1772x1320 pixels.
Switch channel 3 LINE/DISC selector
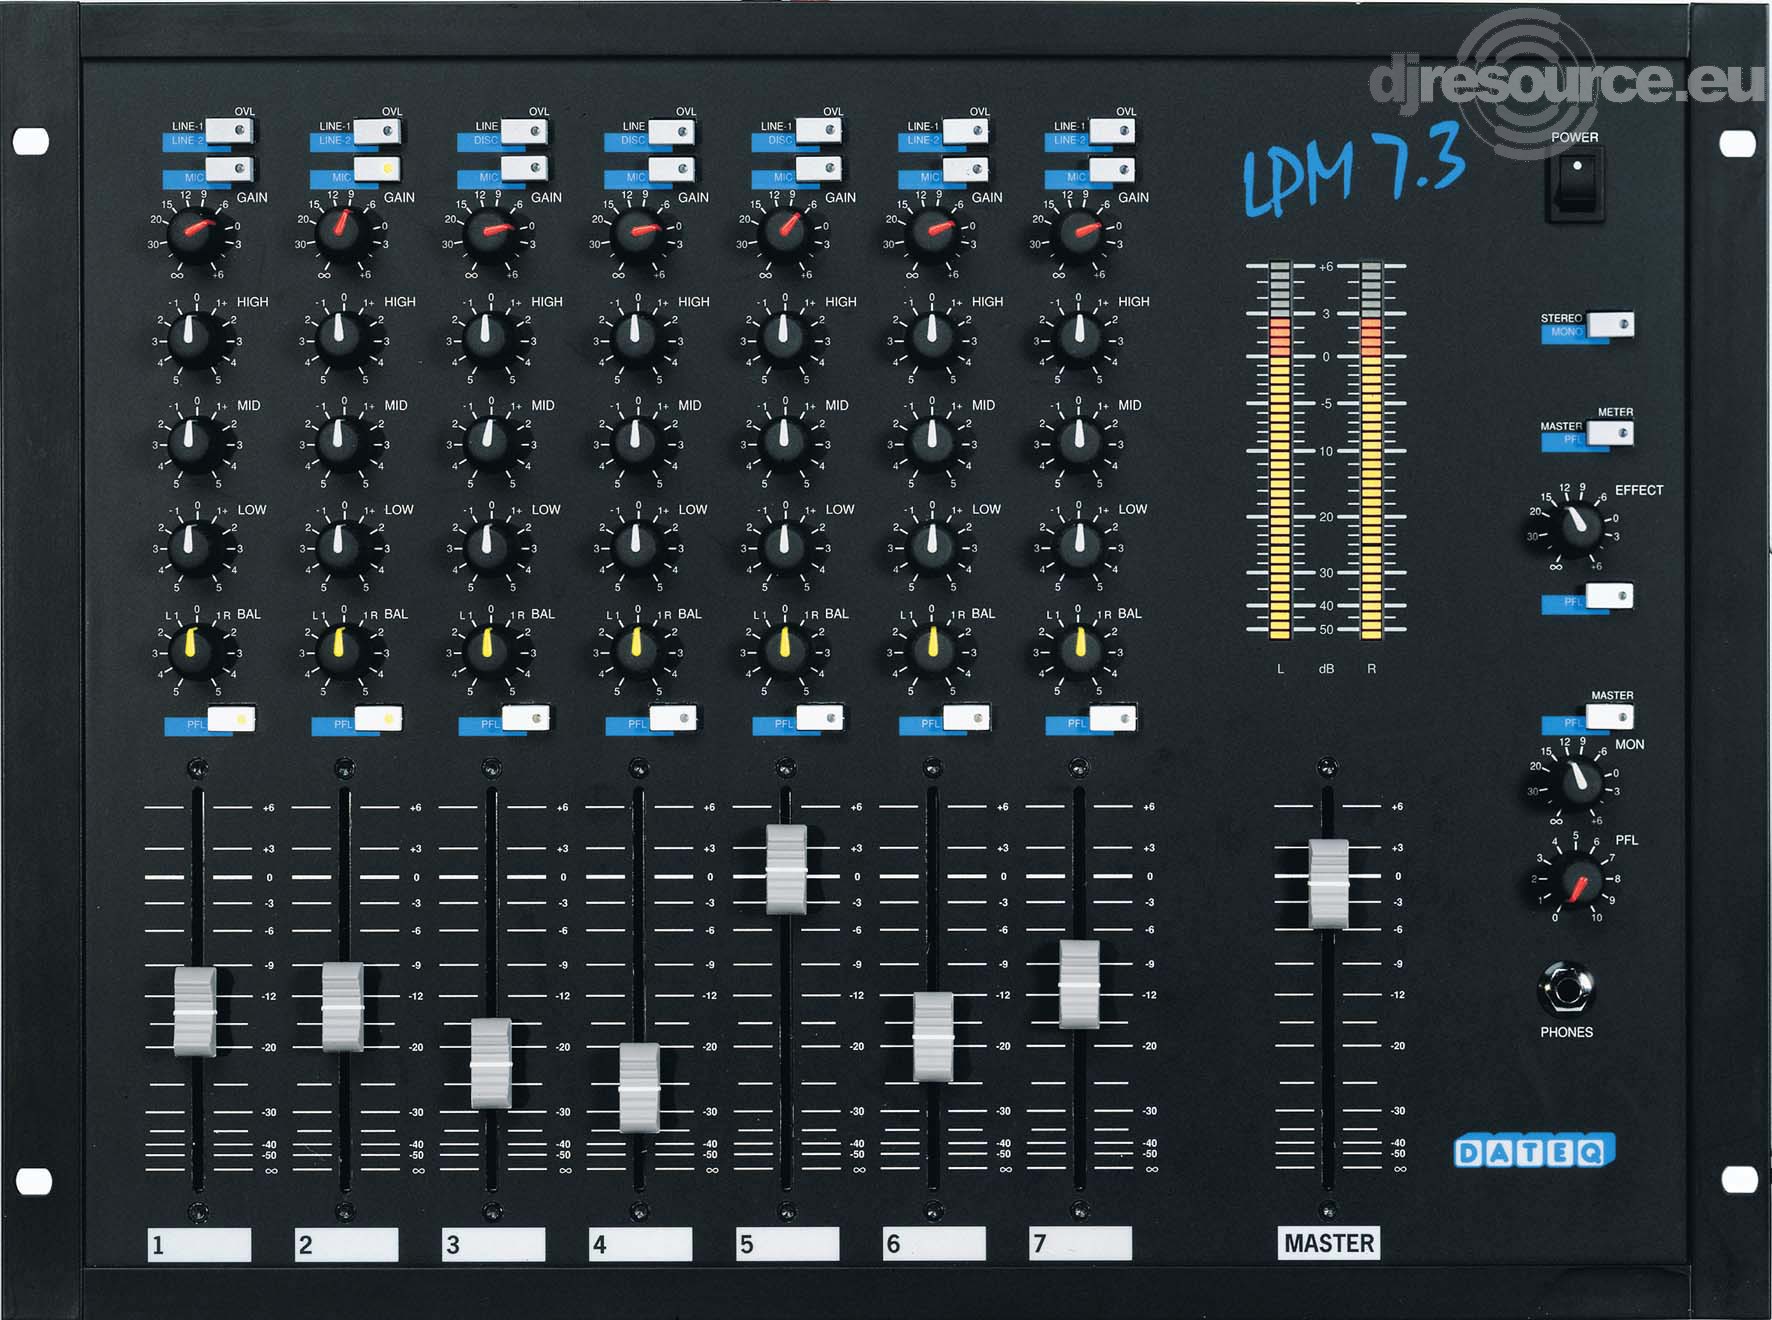[x=523, y=131]
